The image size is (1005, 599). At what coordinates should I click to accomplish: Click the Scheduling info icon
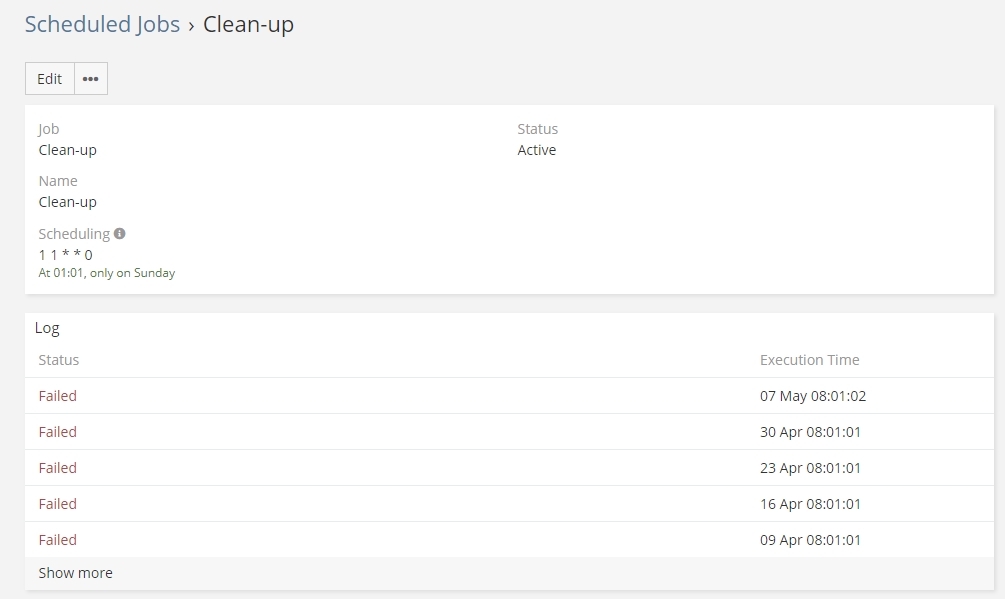pyautogui.click(x=120, y=234)
